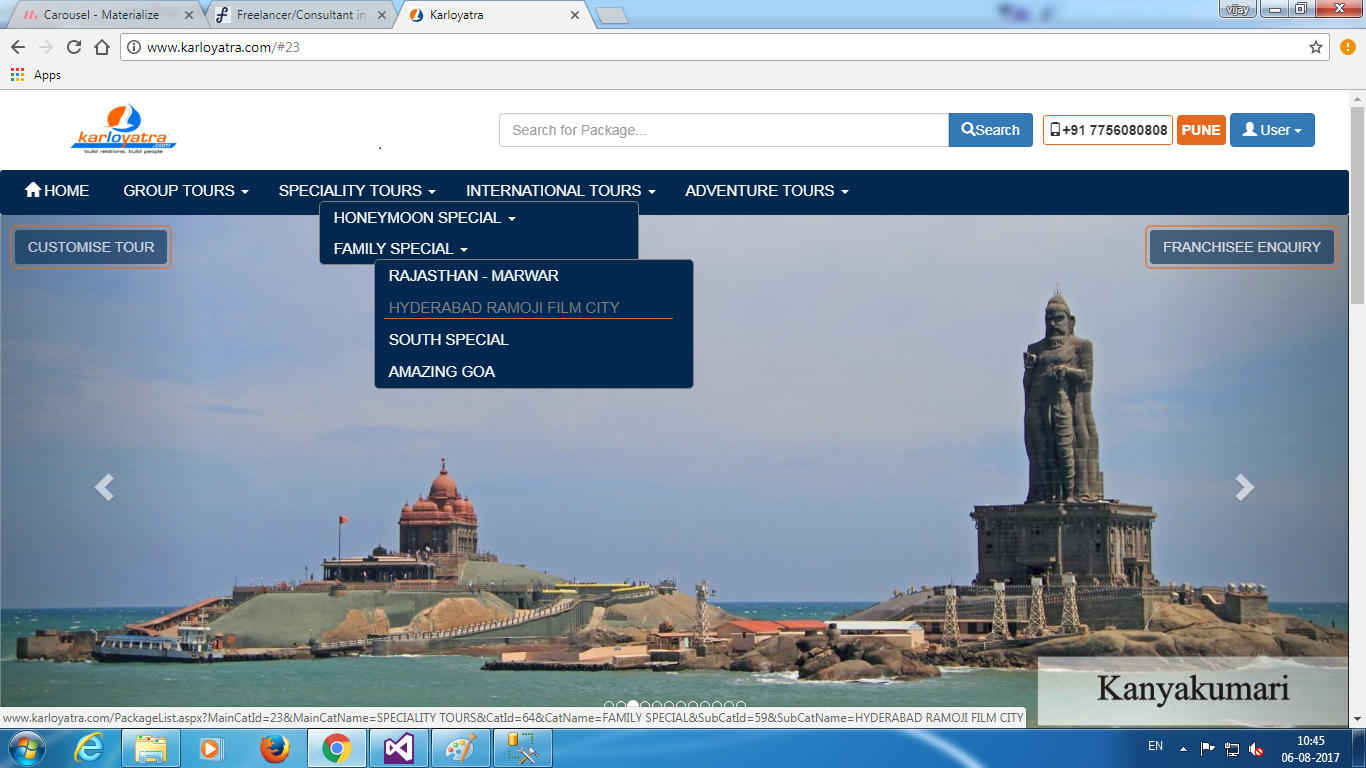Choose Amazing Goa from the submenu

coord(442,372)
